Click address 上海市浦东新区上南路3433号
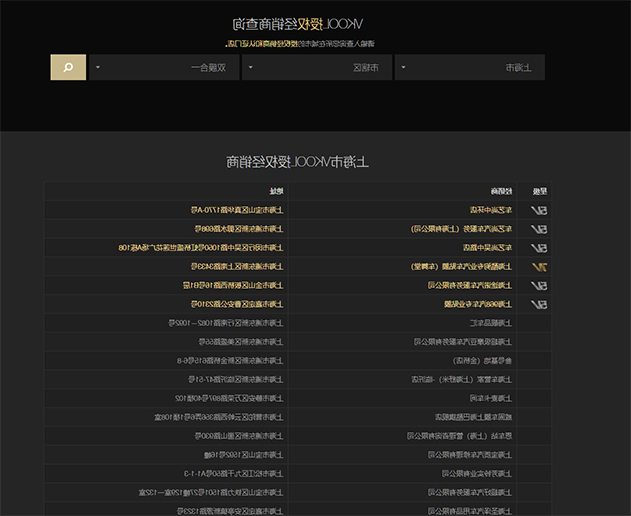The image size is (631, 516). (237, 267)
